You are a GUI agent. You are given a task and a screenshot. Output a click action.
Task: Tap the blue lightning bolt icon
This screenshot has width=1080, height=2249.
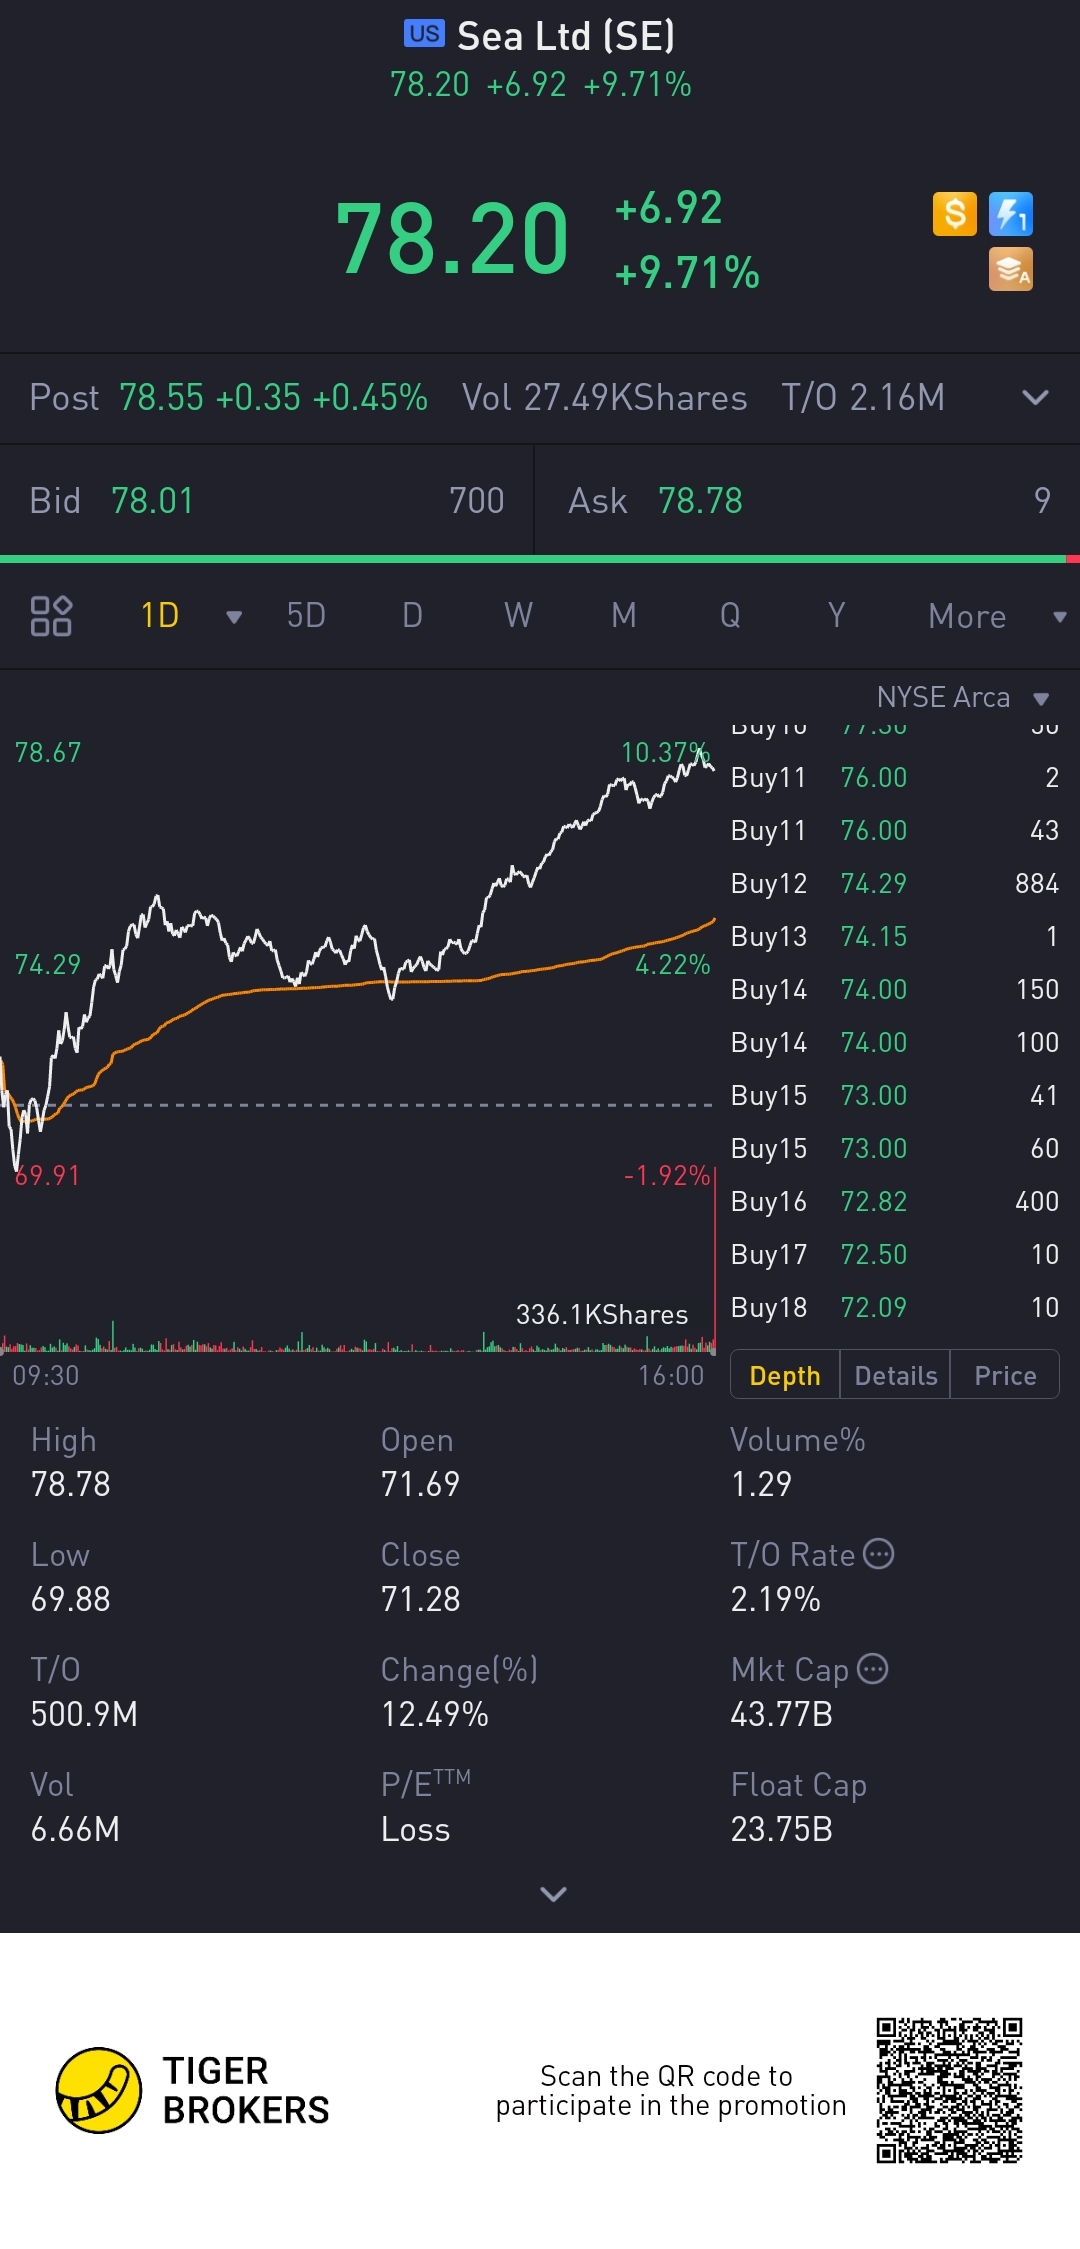(1010, 214)
